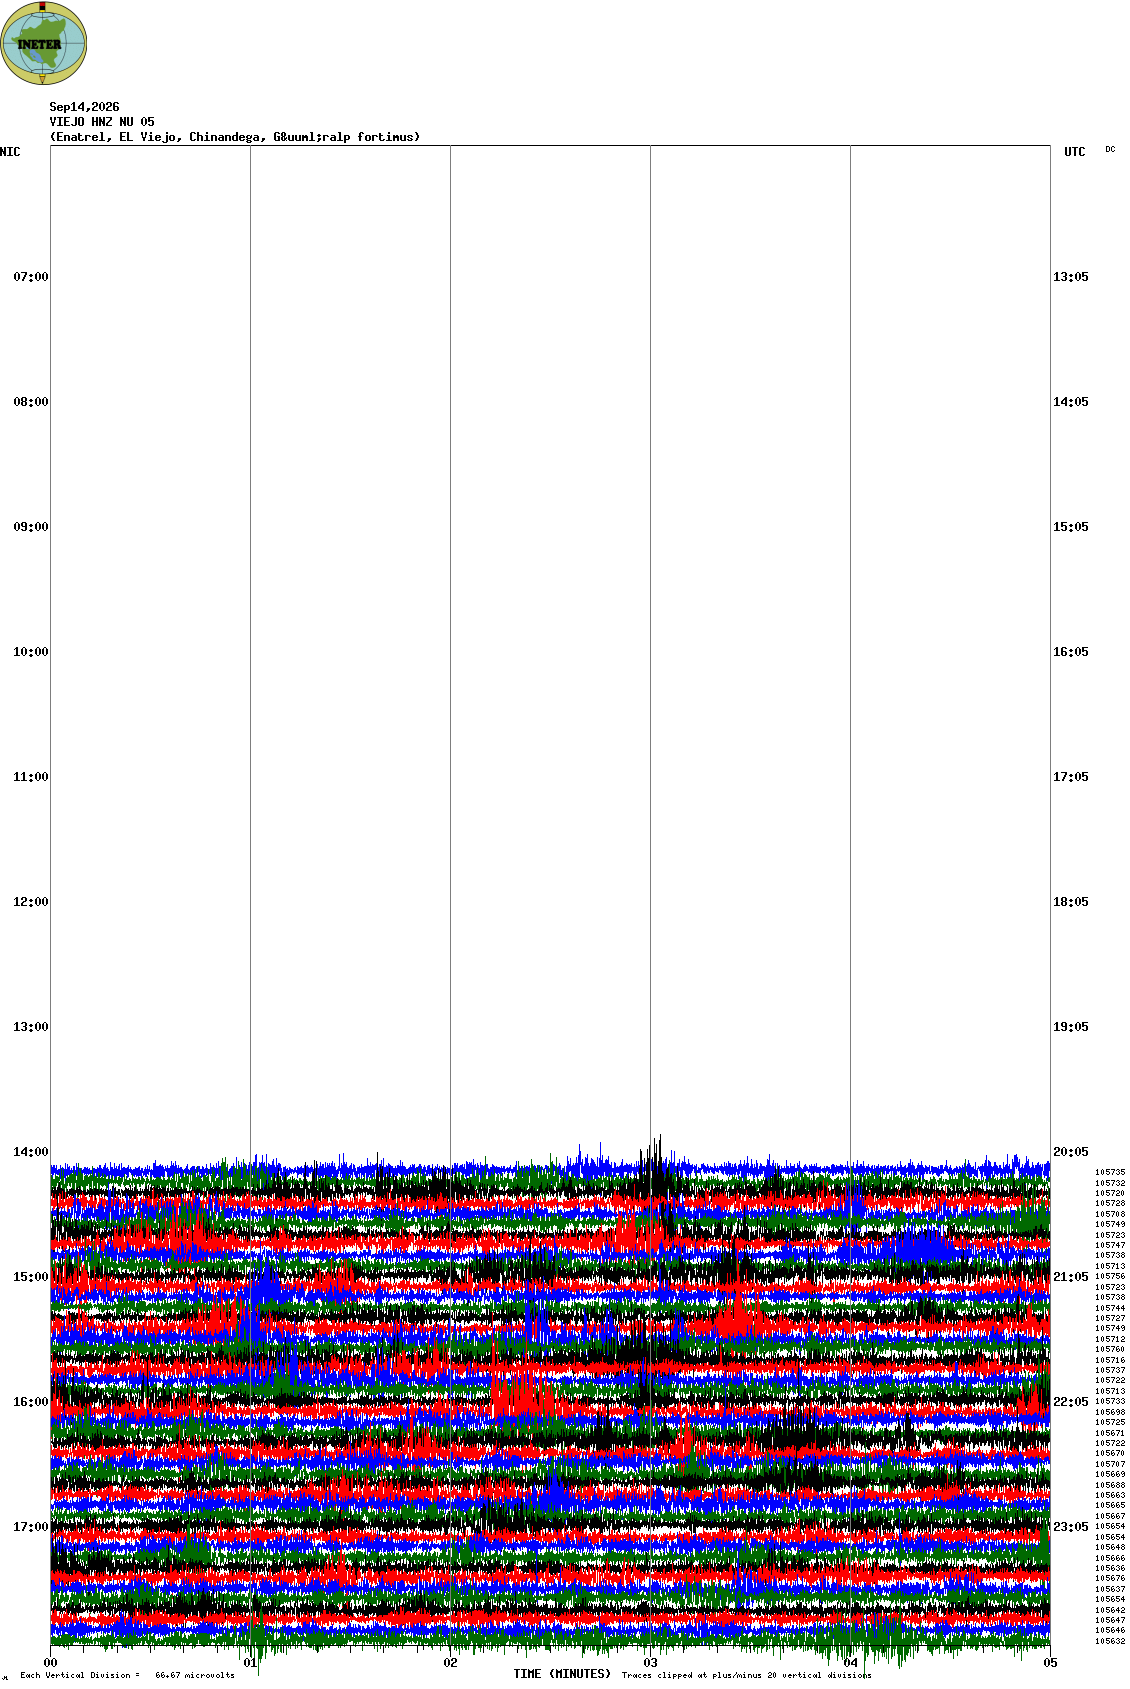Click minute 03 on the time axis
Screen dimensions: 1130x1689
point(650,1663)
